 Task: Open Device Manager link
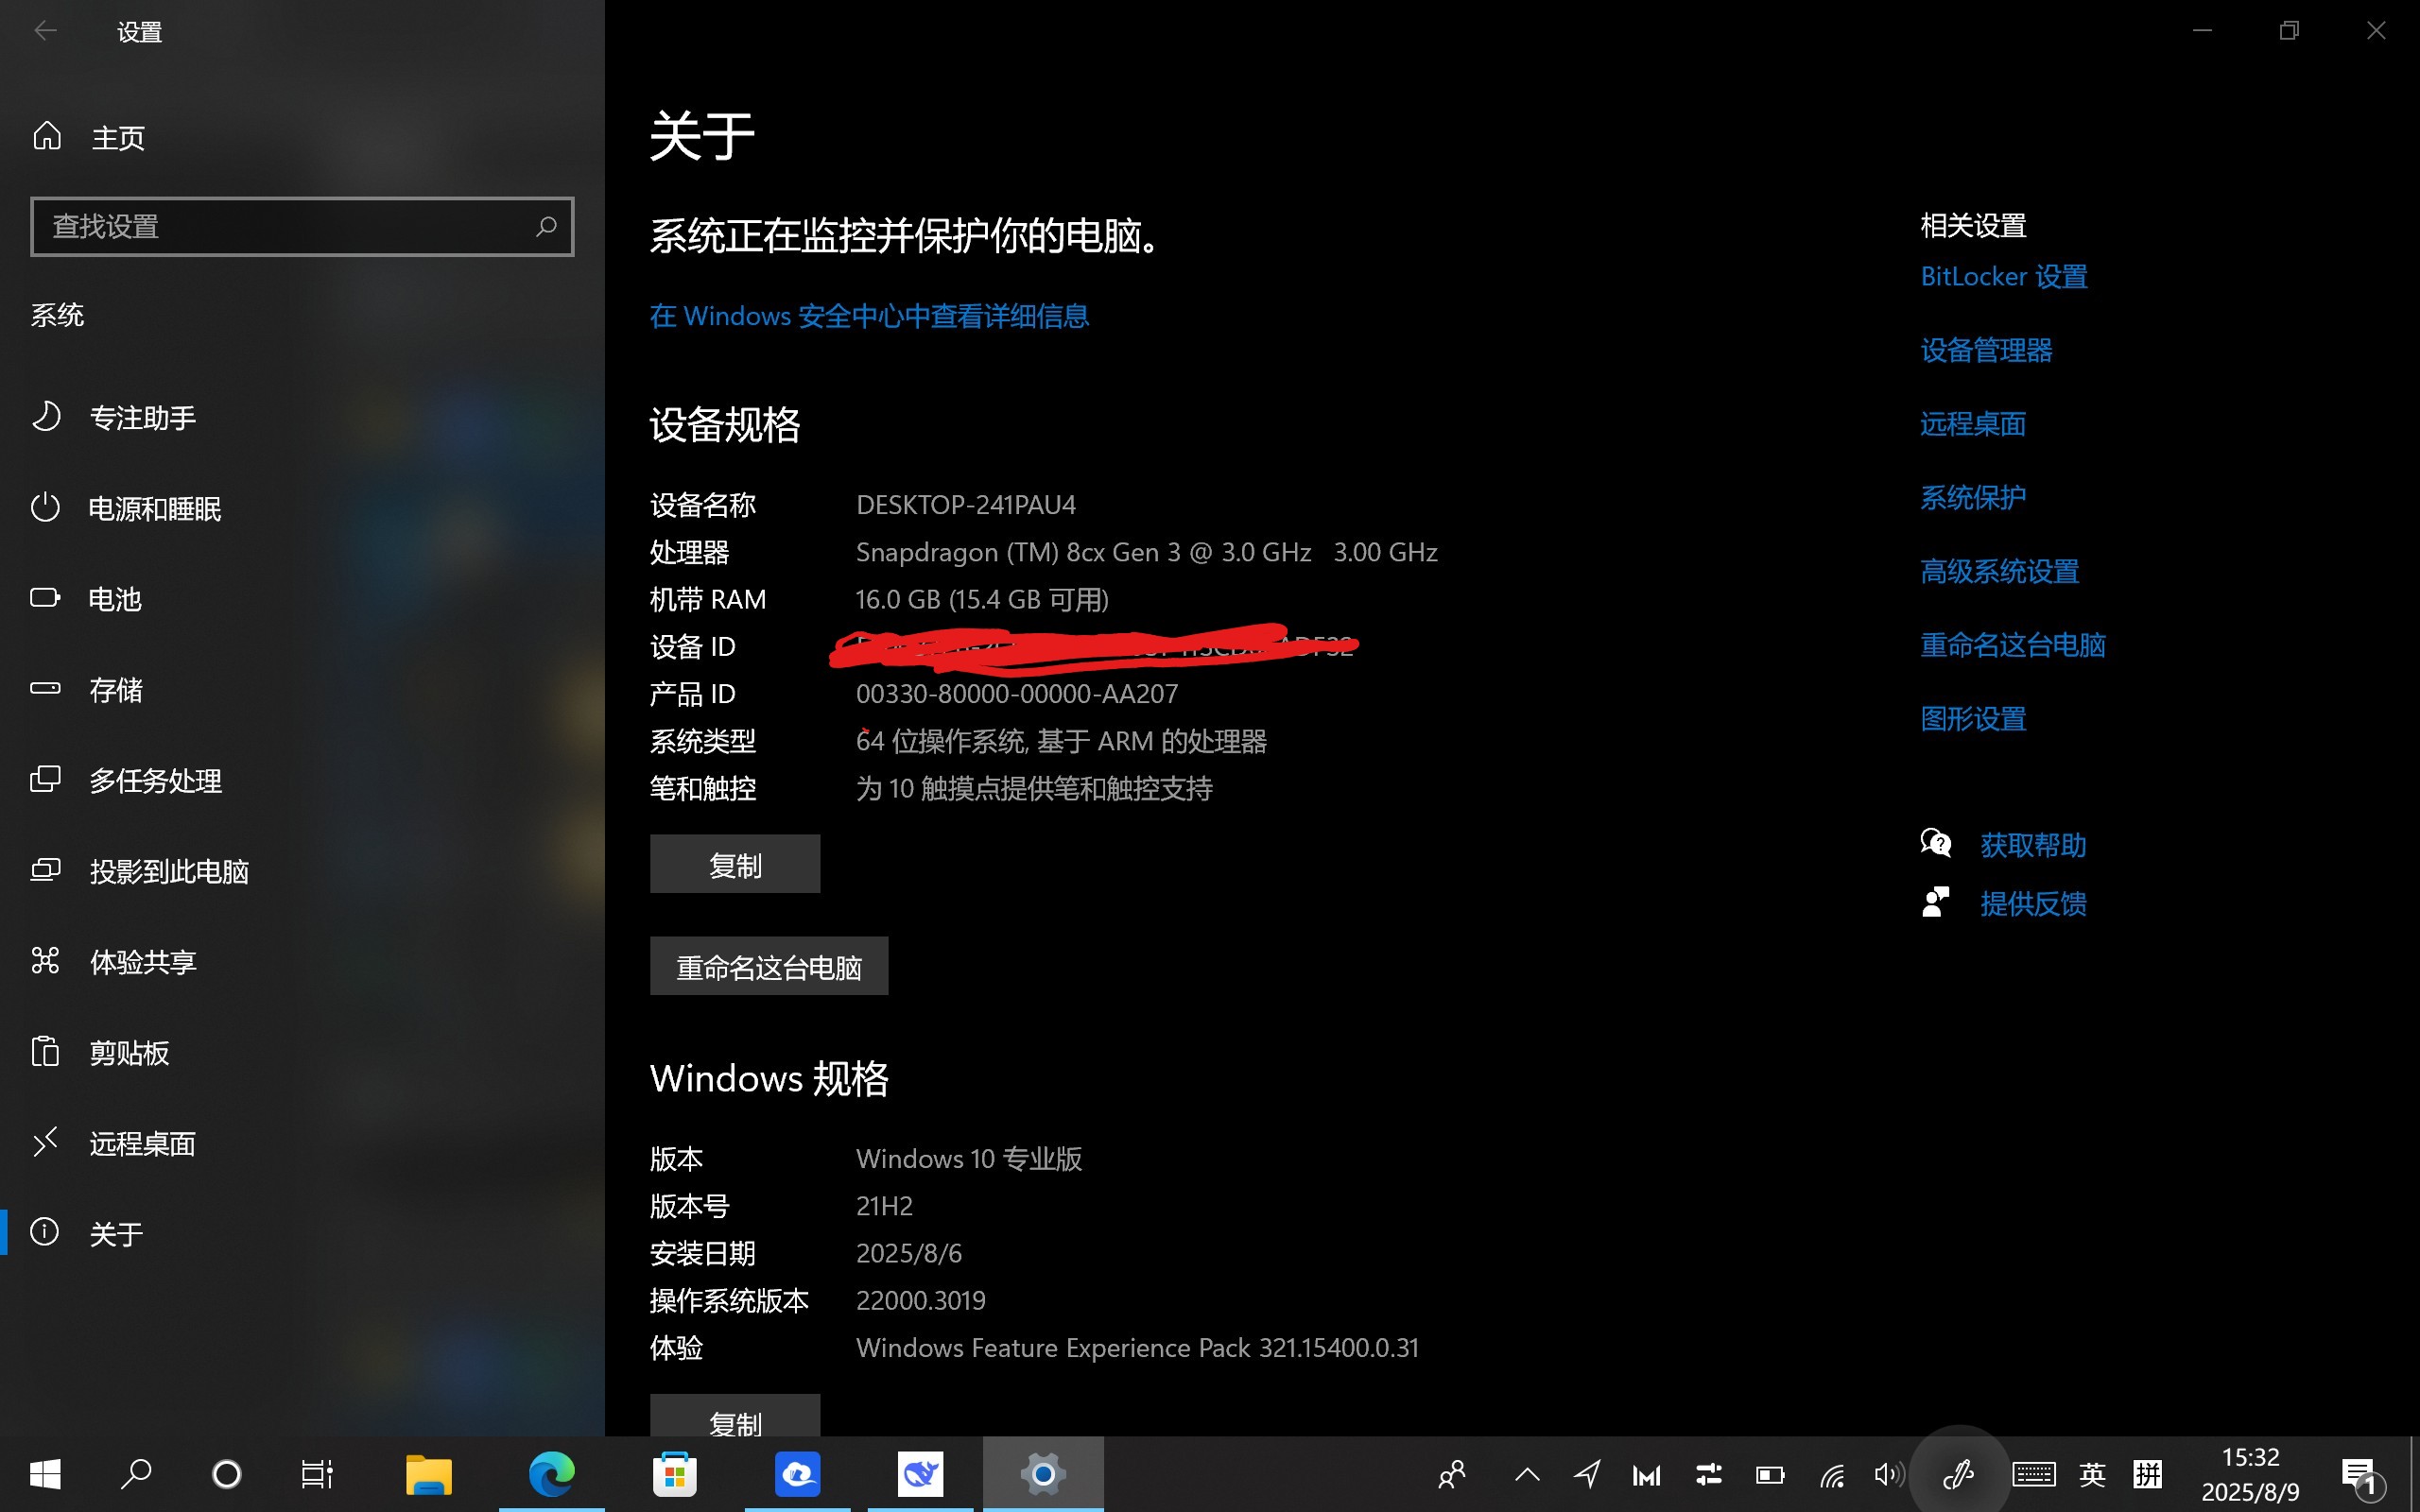pyautogui.click(x=1985, y=350)
